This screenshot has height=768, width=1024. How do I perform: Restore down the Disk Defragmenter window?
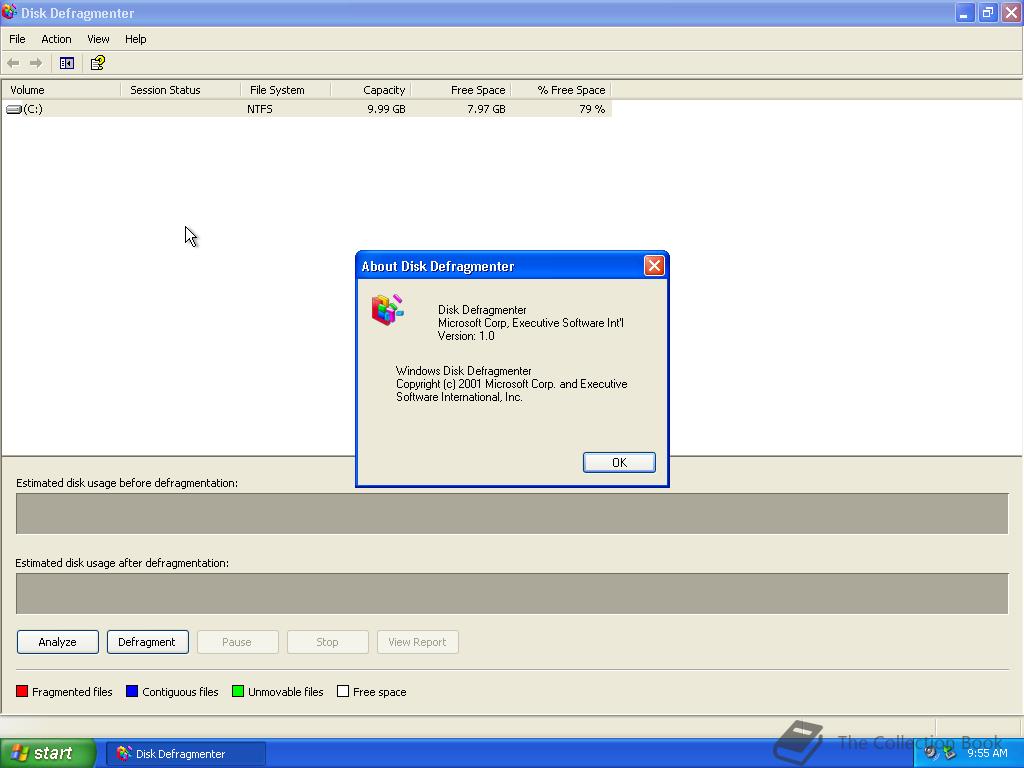click(x=987, y=12)
